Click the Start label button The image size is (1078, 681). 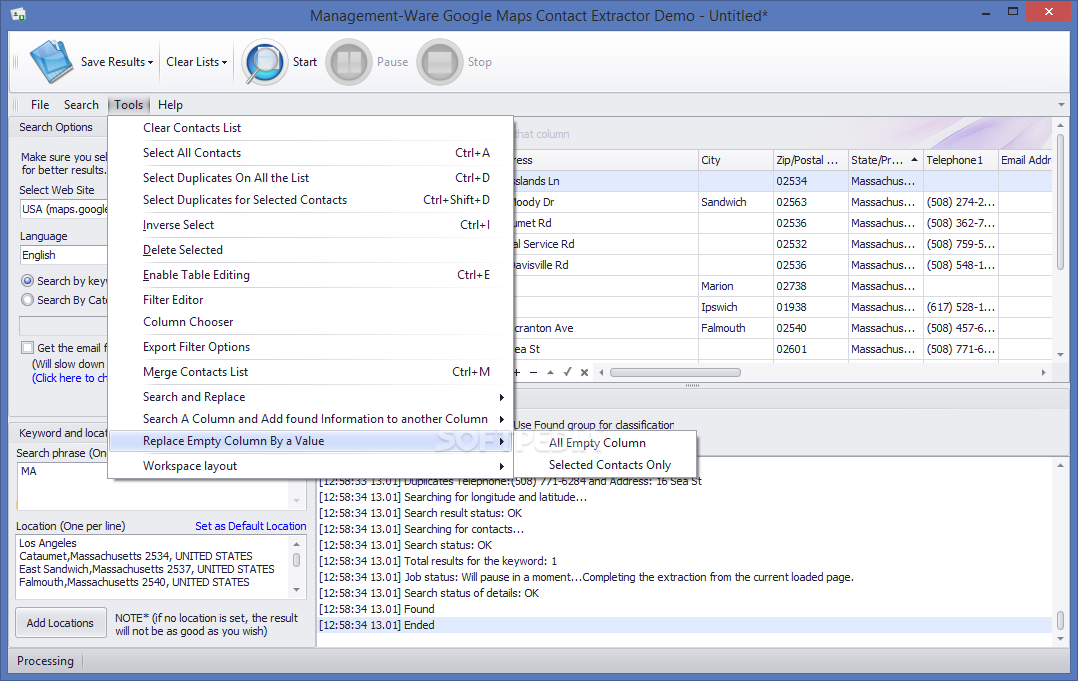(305, 62)
